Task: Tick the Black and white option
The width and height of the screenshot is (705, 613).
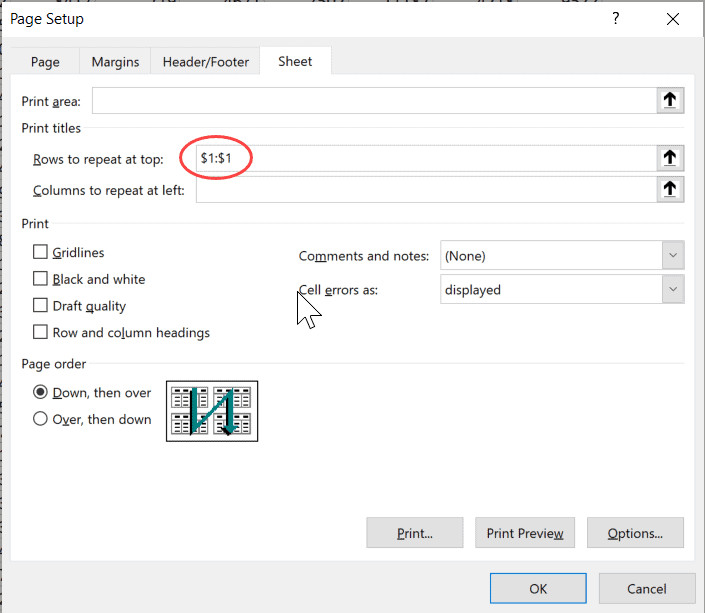Action: point(41,279)
